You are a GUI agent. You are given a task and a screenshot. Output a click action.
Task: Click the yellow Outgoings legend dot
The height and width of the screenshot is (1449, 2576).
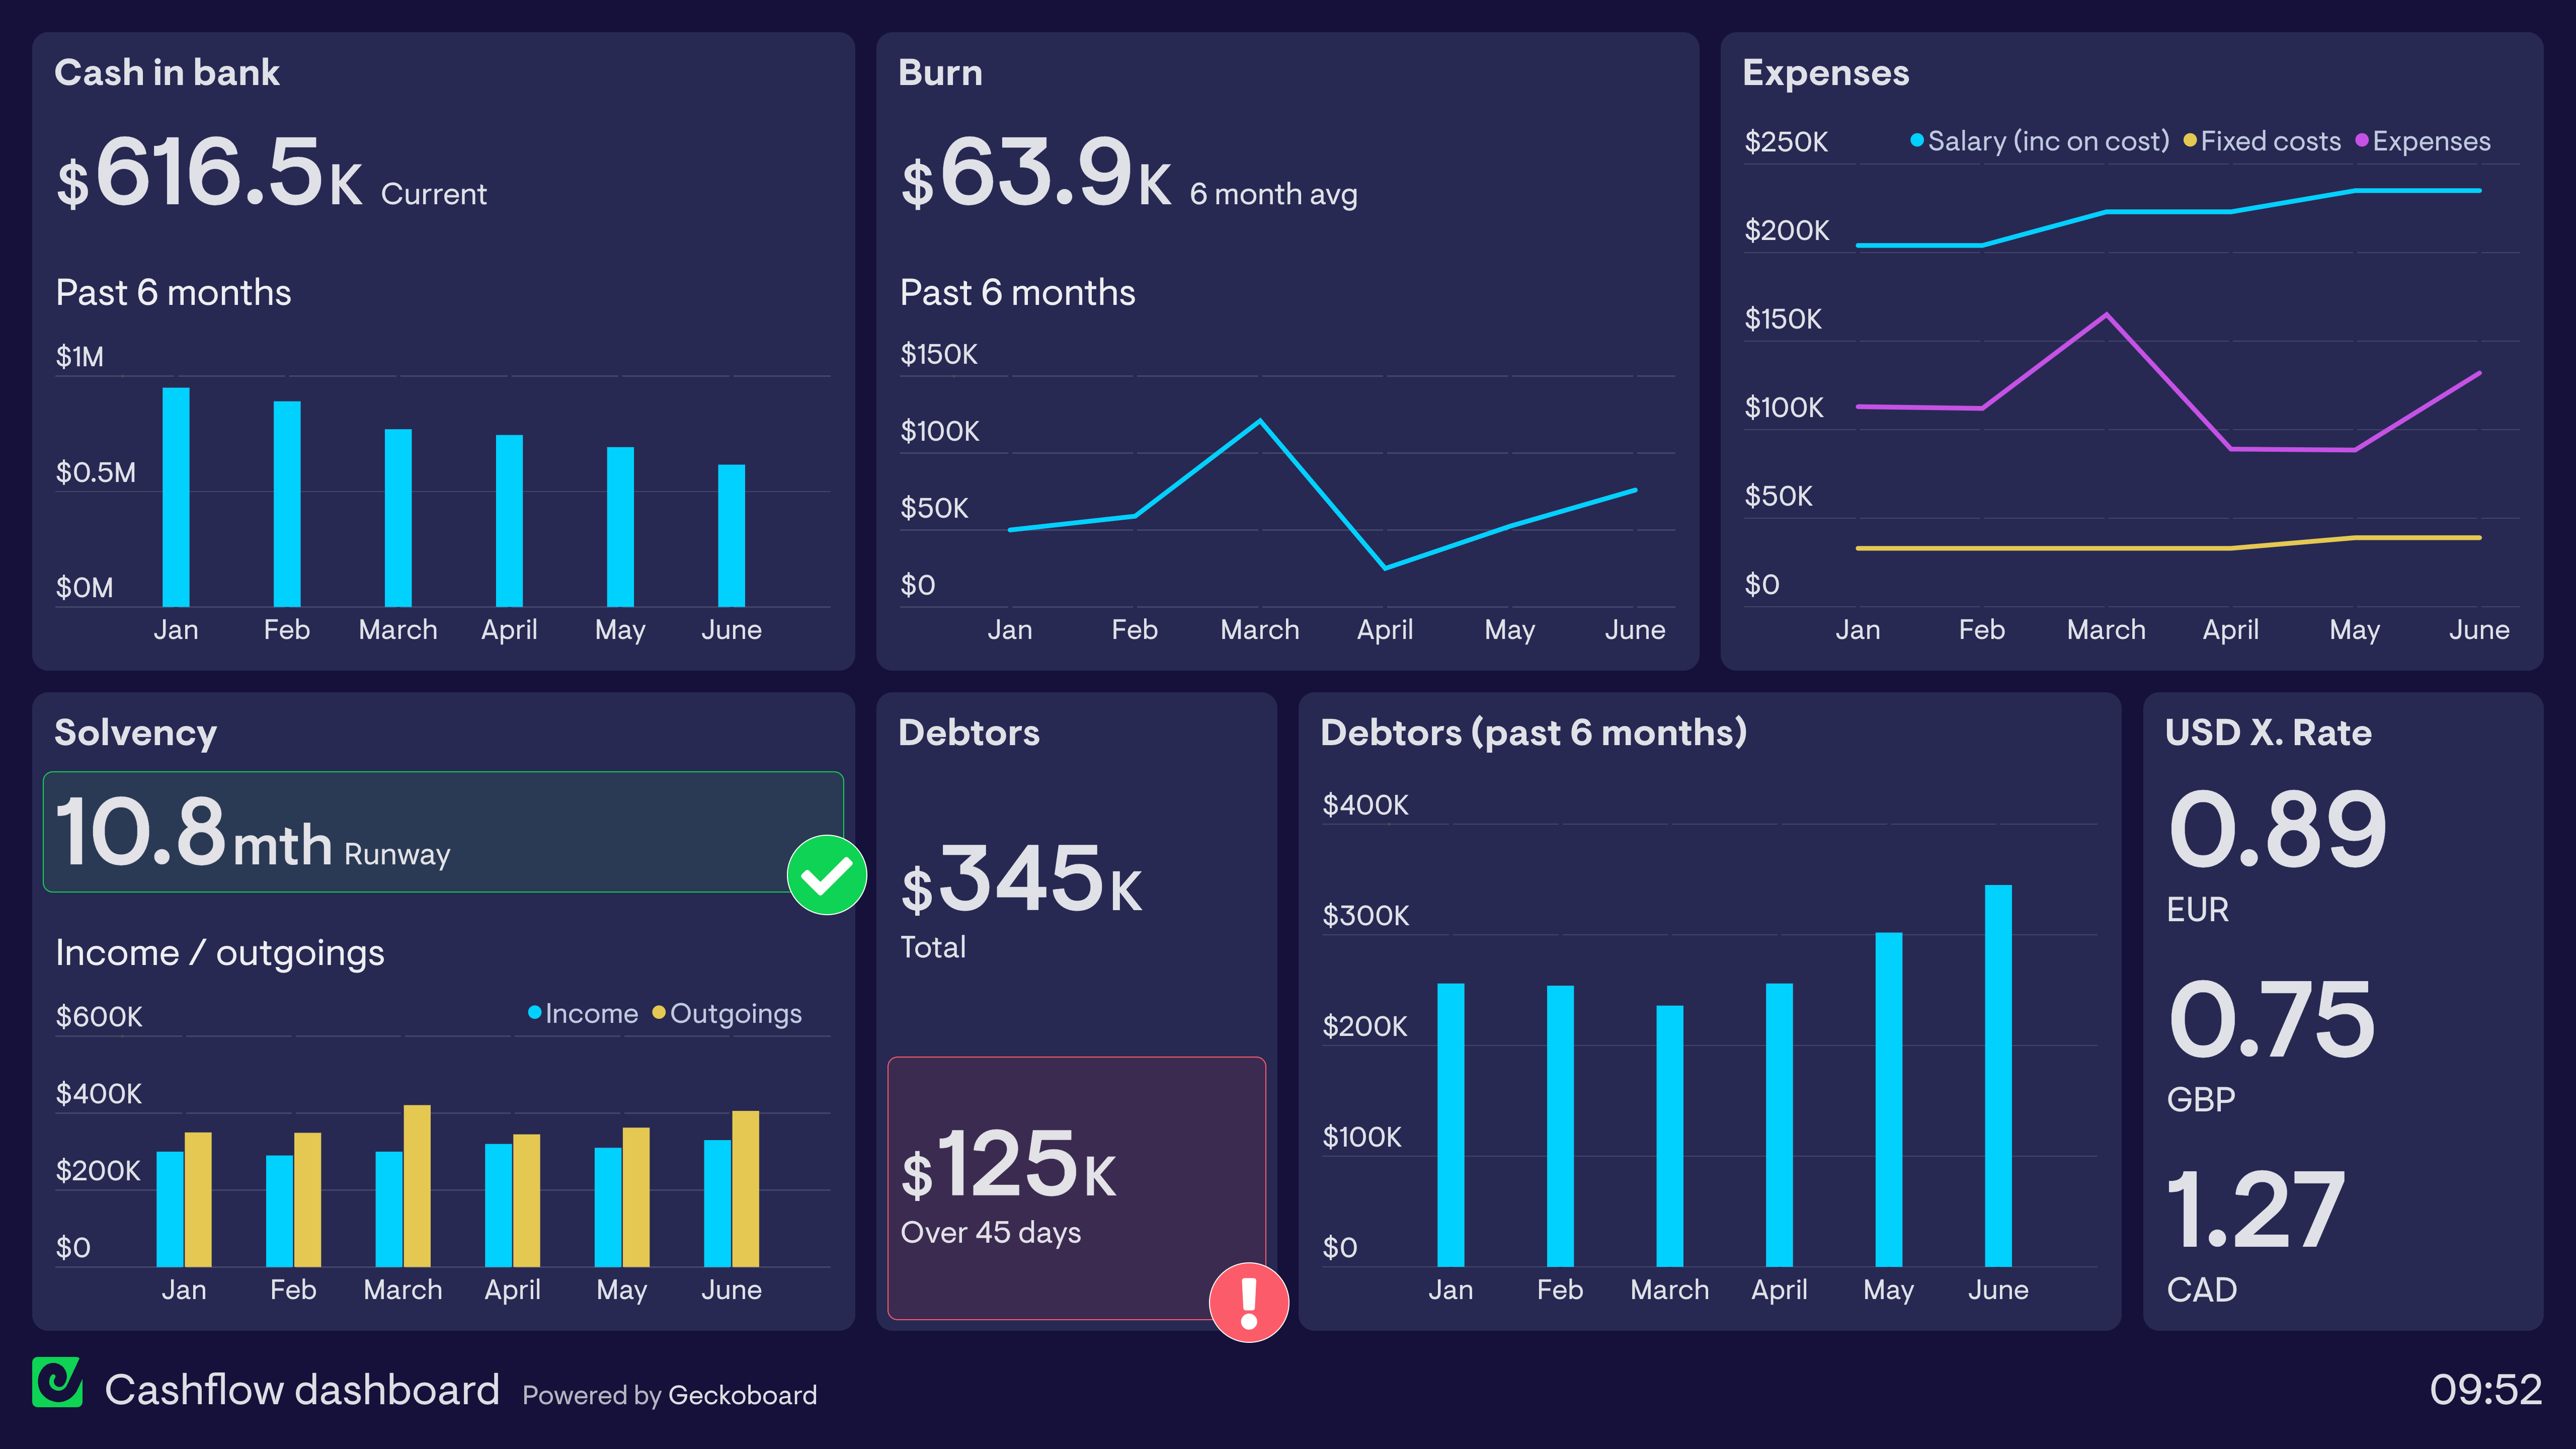[x=660, y=1013]
